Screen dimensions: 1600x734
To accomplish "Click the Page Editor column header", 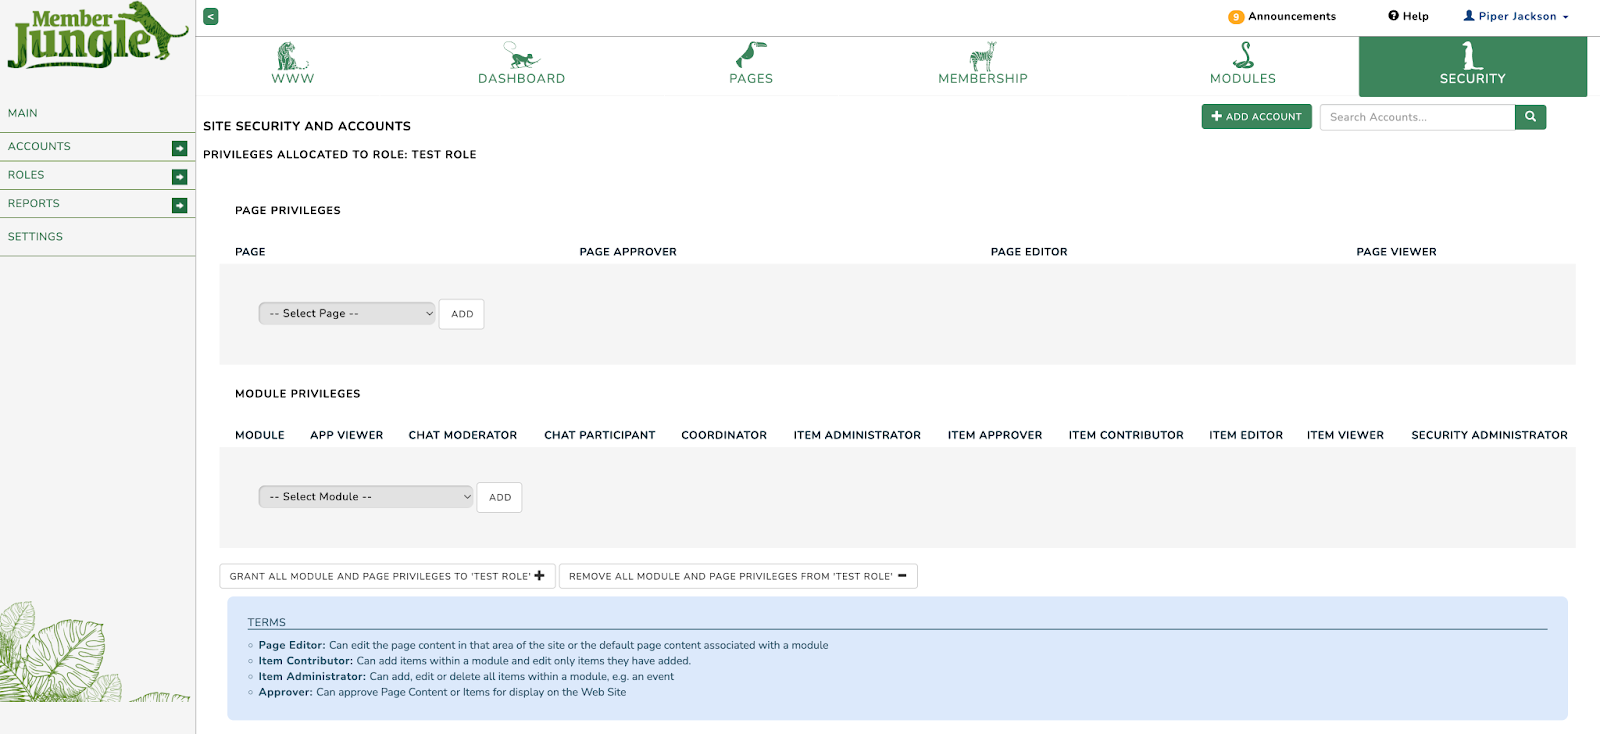I will (1029, 252).
